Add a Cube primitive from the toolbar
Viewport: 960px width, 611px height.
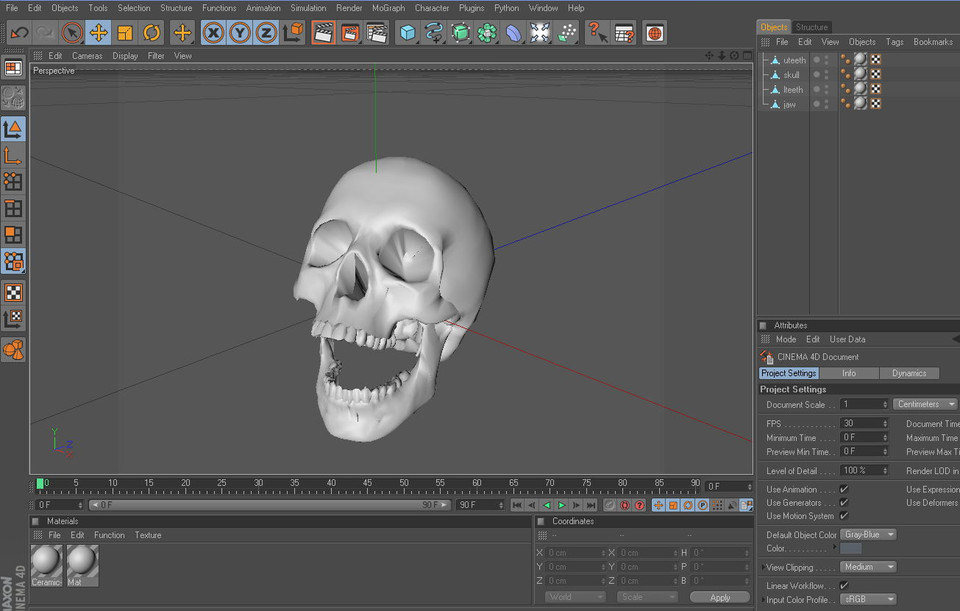pos(408,32)
